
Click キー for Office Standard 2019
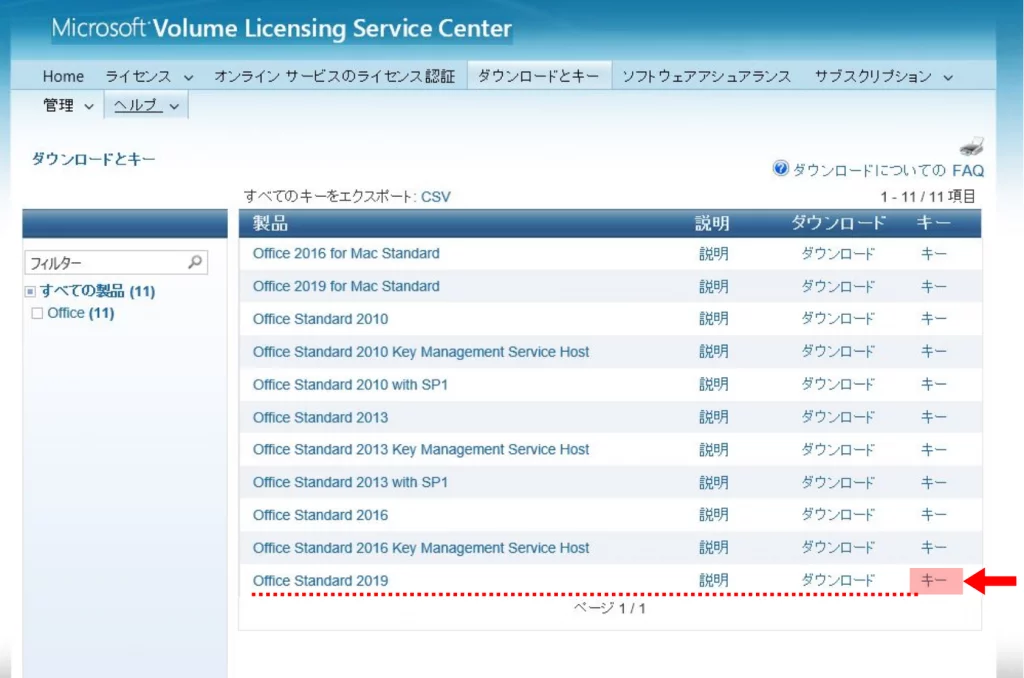click(x=934, y=581)
